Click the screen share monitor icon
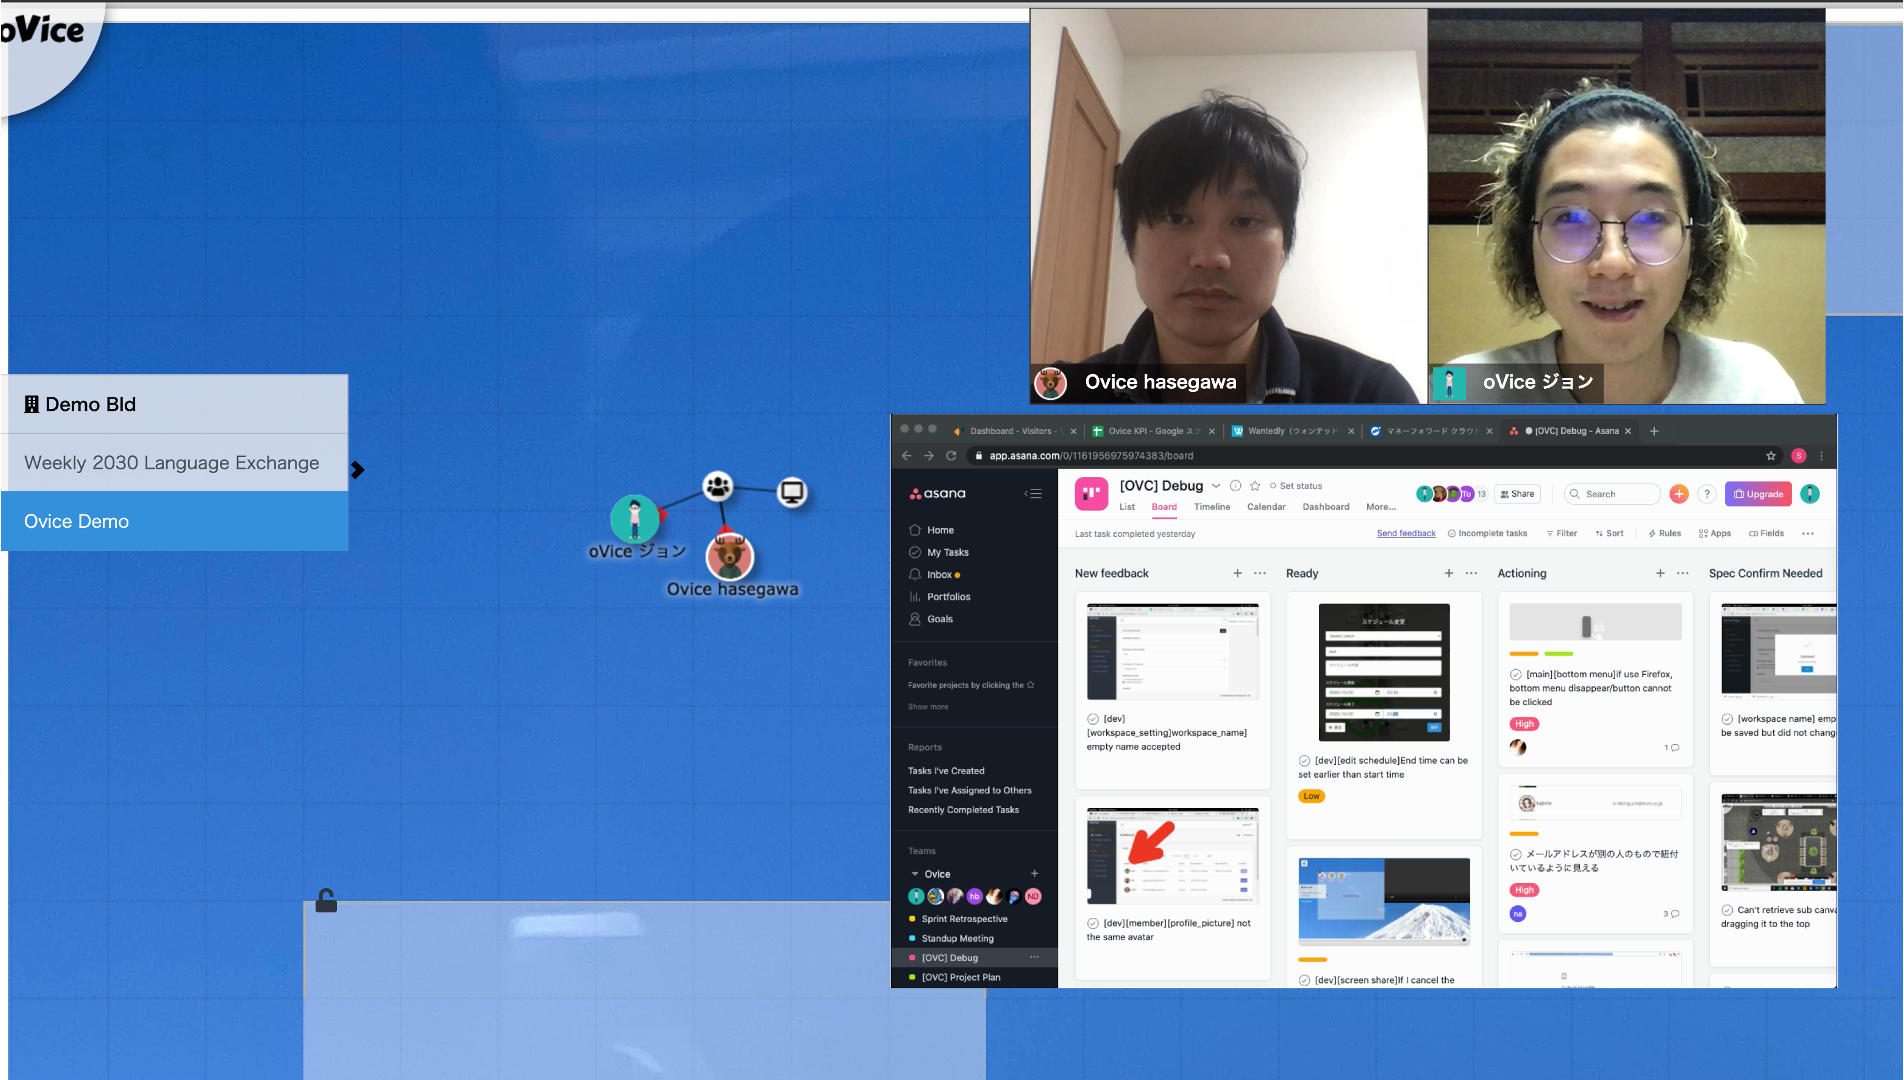 tap(792, 492)
